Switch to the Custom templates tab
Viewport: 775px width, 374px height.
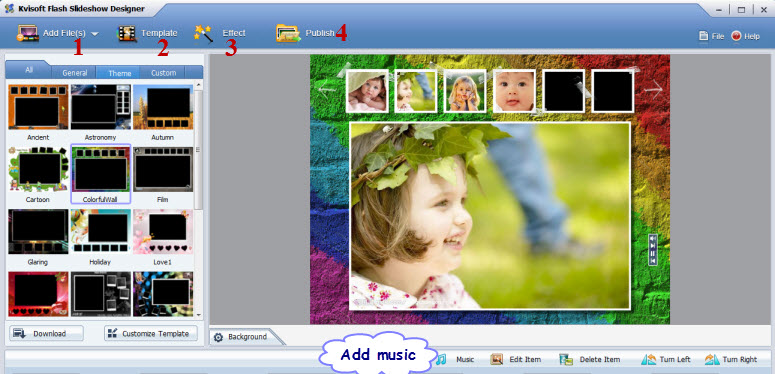coord(163,73)
